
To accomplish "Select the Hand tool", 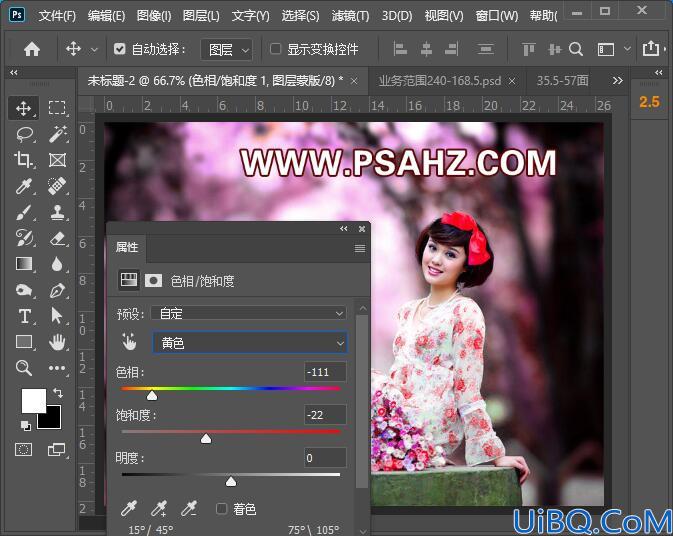I will pos(57,342).
